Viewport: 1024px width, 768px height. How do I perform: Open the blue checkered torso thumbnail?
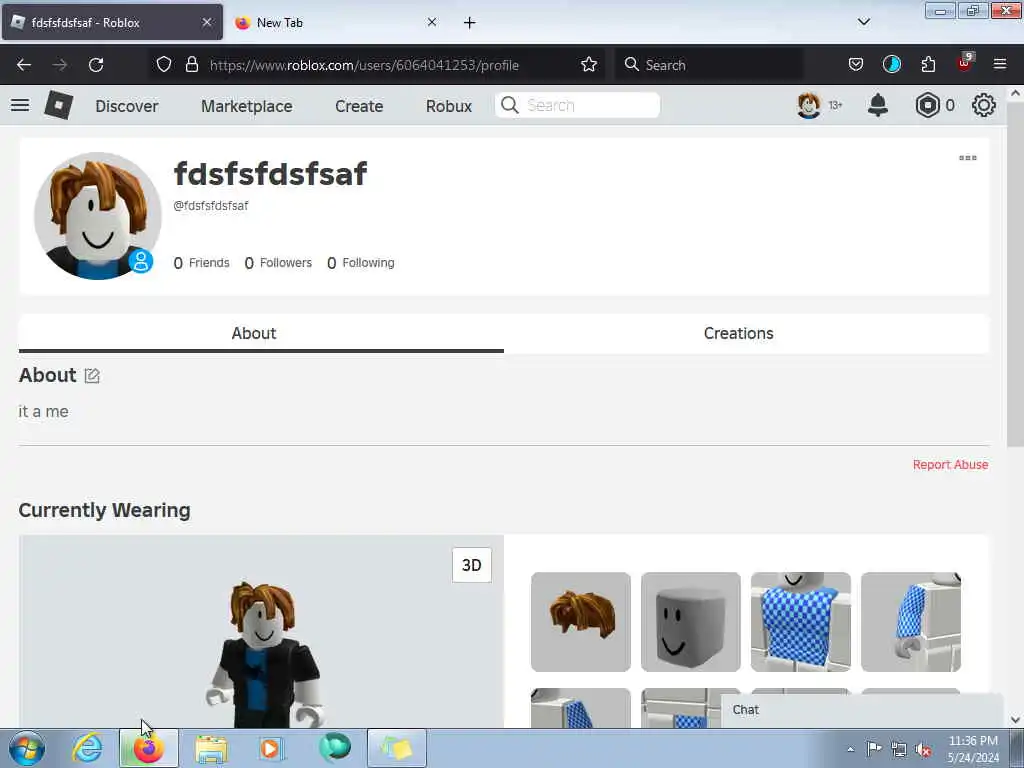(x=801, y=622)
